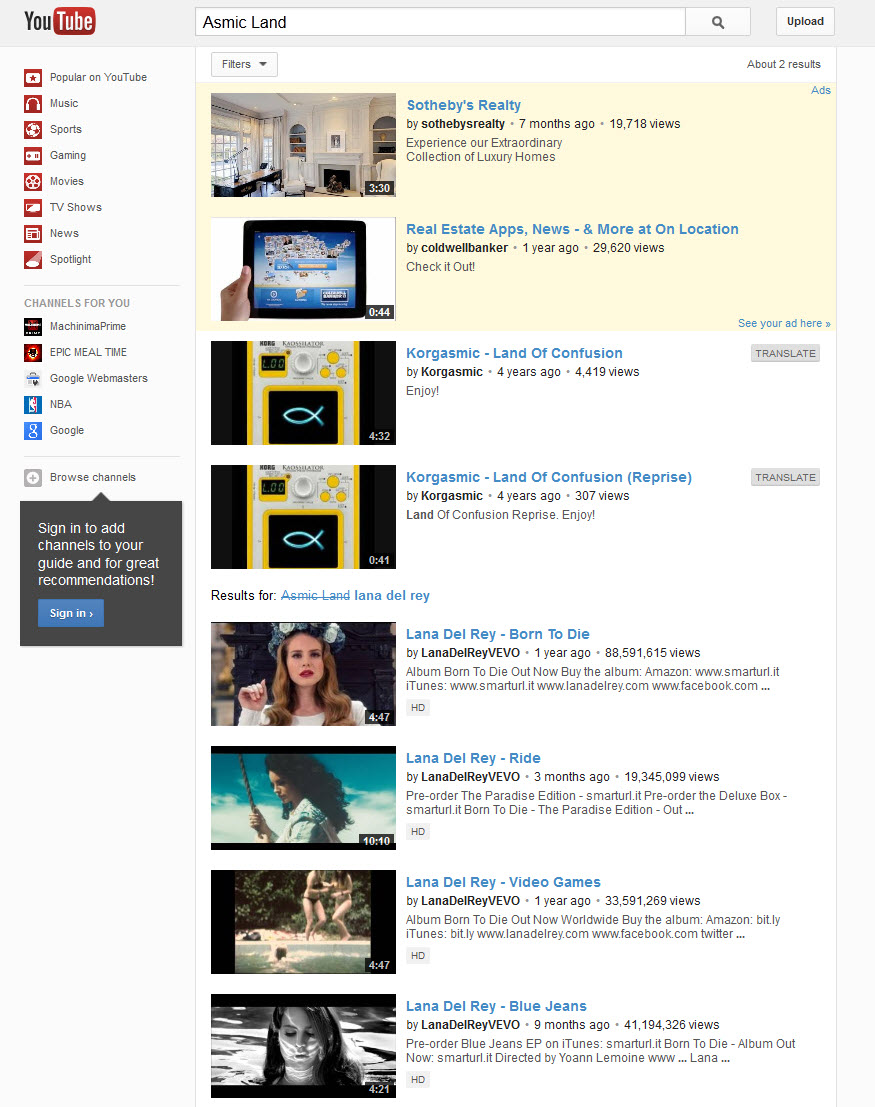This screenshot has height=1107, width=875.
Task: Open the TV Shows menu item
Action: (76, 208)
